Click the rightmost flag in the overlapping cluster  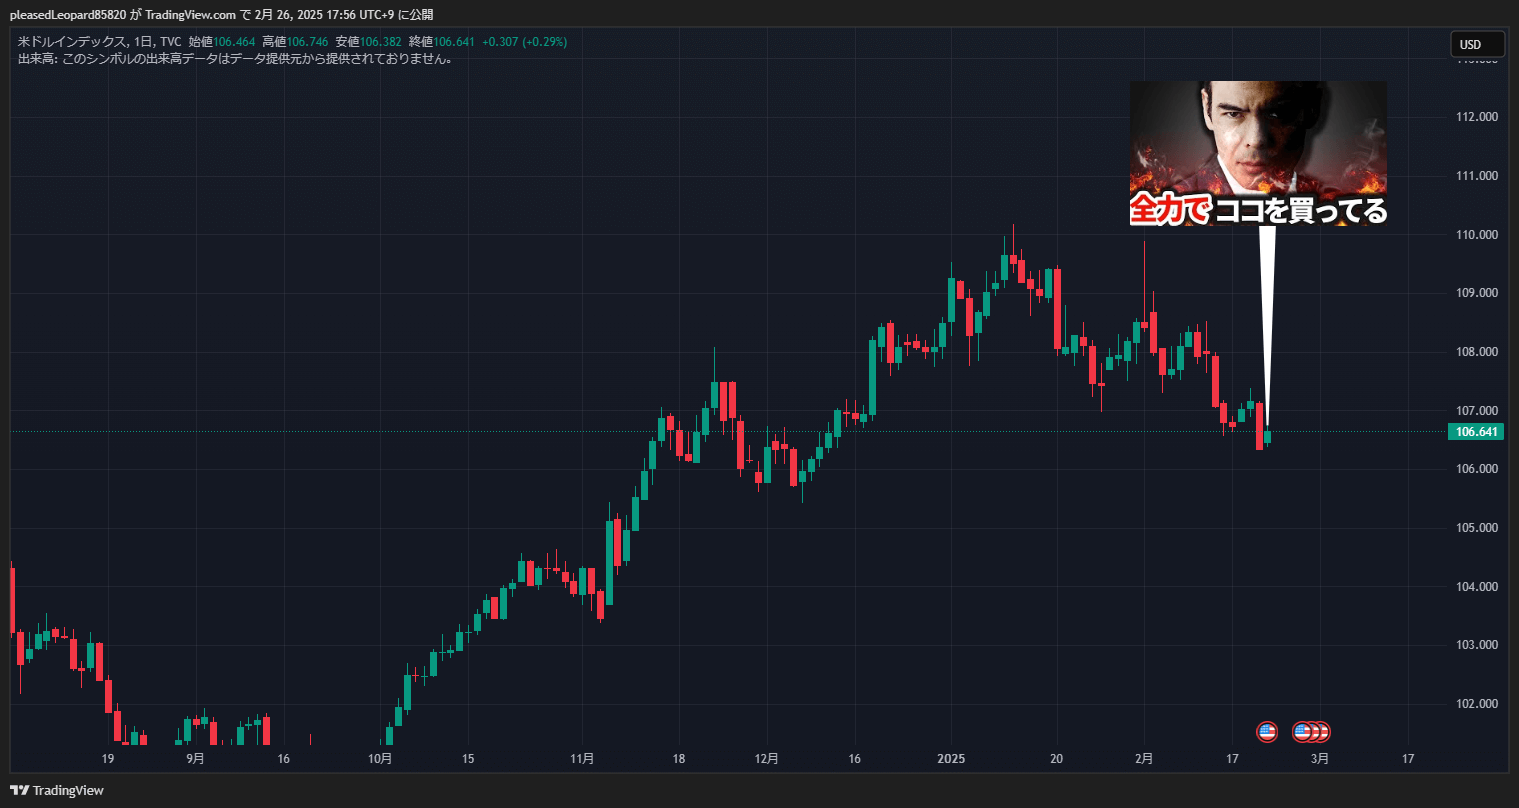pyautogui.click(x=1322, y=732)
